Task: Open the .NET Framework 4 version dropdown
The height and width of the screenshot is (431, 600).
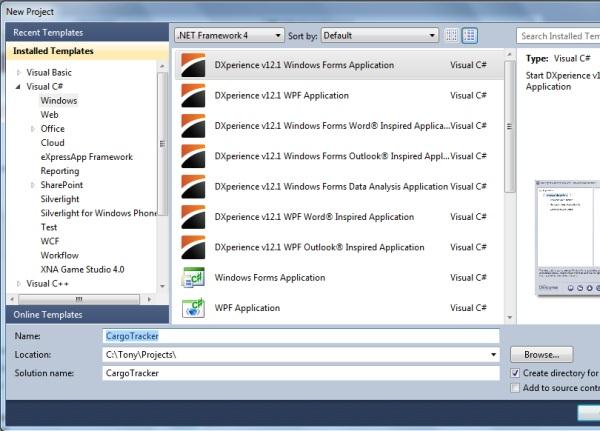Action: (229, 36)
